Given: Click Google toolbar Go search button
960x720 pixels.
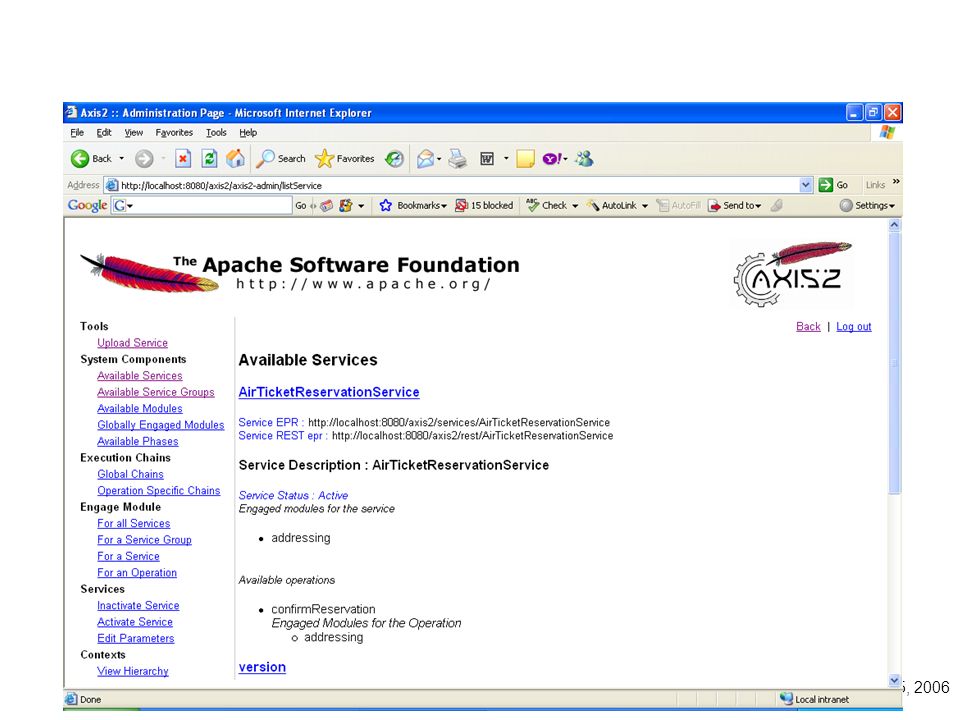Looking at the screenshot, I should [x=301, y=206].
